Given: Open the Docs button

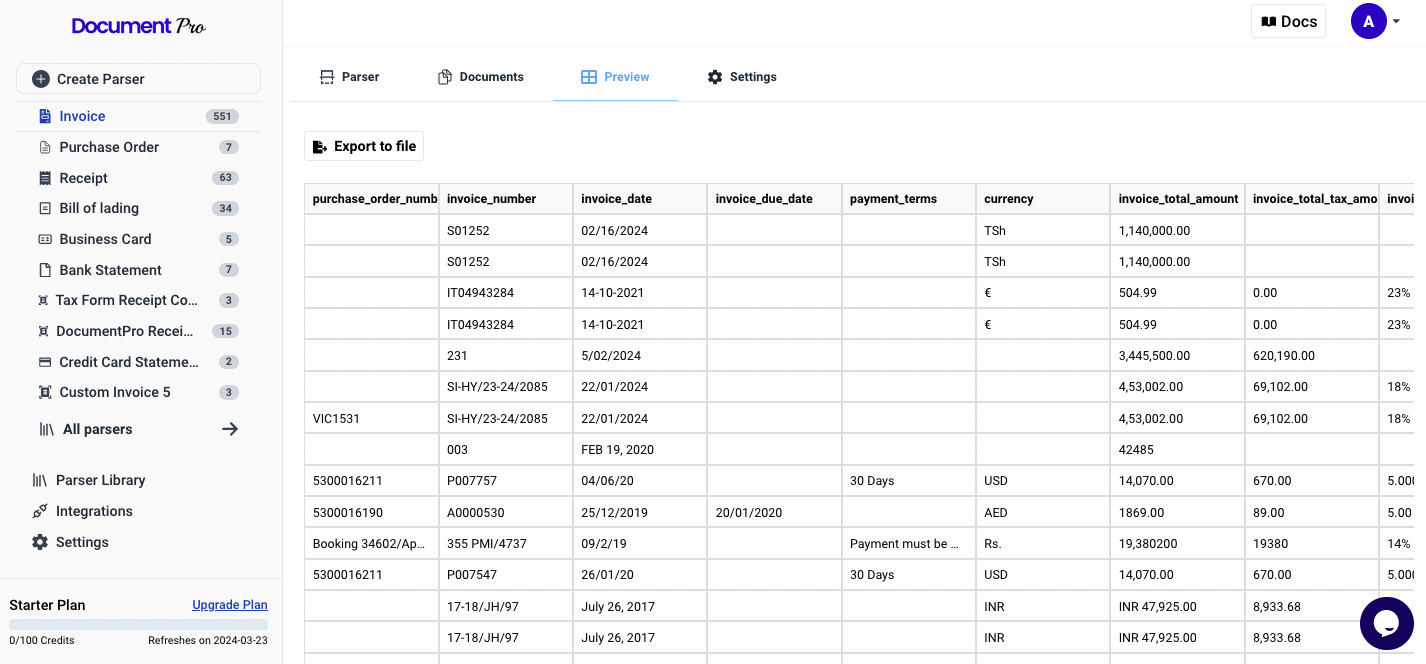Looking at the screenshot, I should [1288, 21].
